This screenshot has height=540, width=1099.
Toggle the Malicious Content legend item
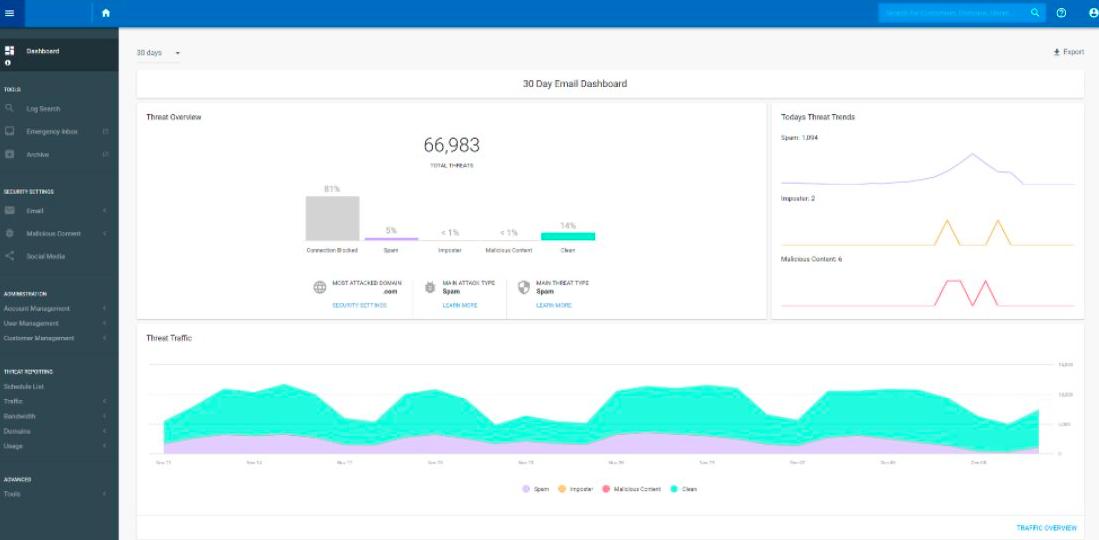[630, 489]
